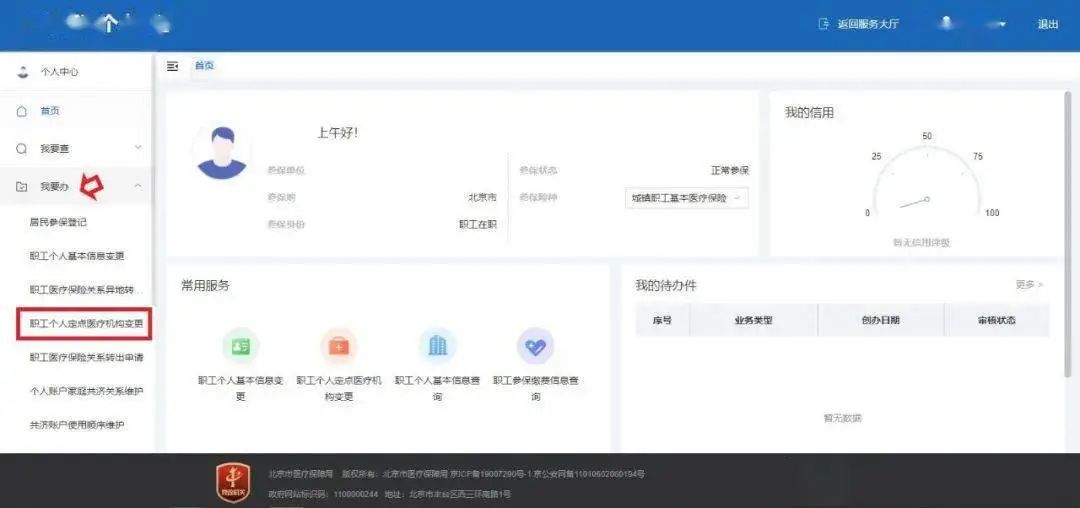Open the 职工参保缴费信息查询 heart icon
This screenshot has height=508, width=1080.
[535, 346]
